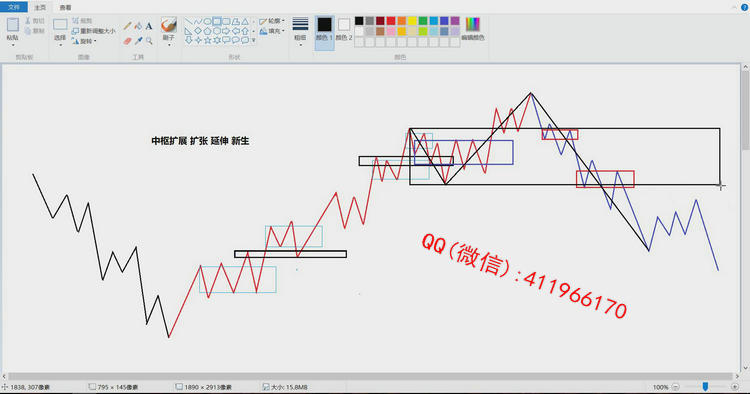Expand the Rotate (旋转) dropdown
750x394 pixels.
coord(84,42)
